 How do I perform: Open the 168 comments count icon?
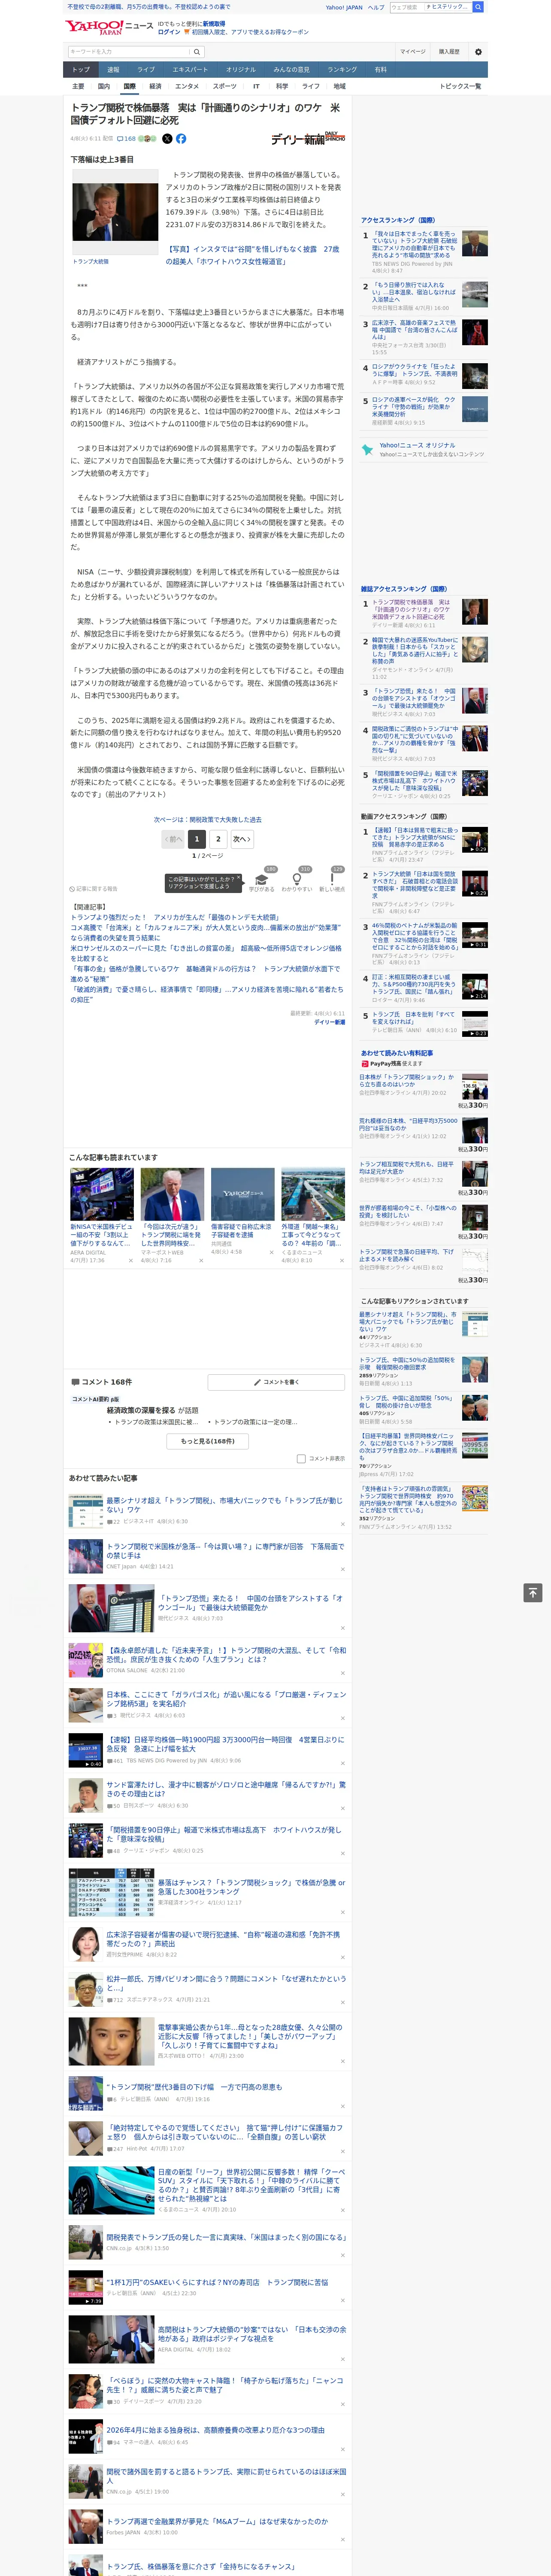pyautogui.click(x=126, y=139)
